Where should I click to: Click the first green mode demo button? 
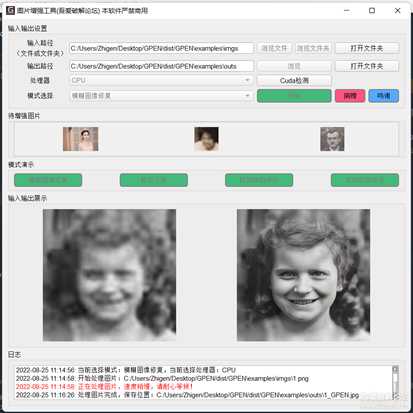coord(48,180)
